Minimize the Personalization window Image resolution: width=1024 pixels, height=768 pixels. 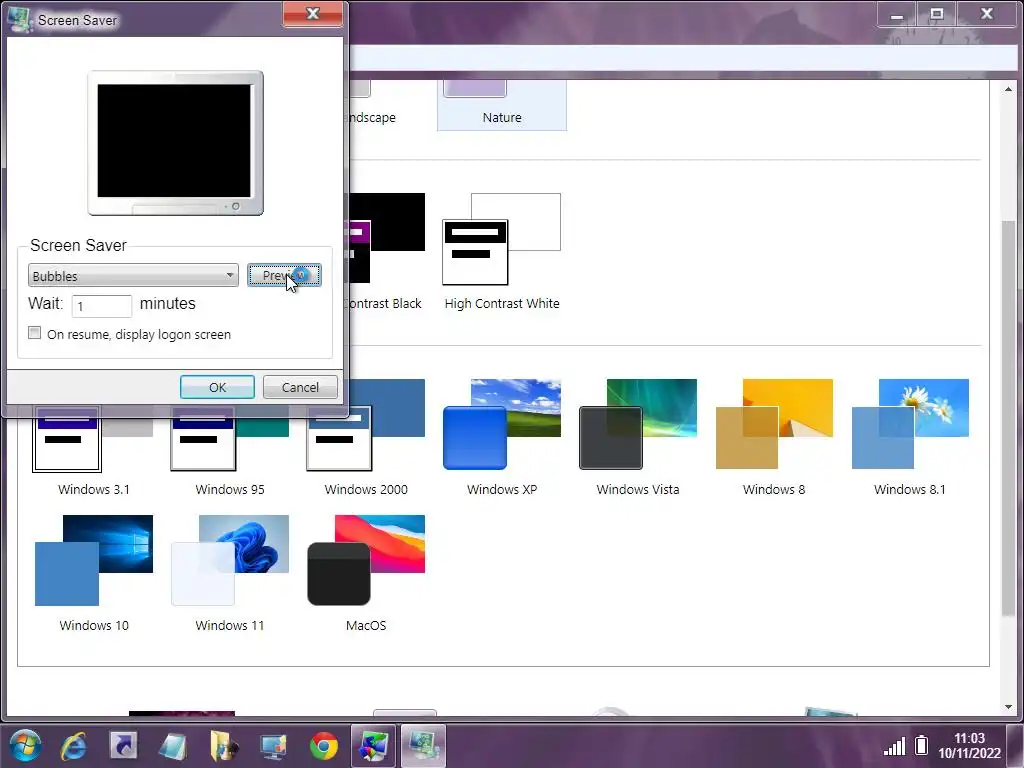click(897, 14)
